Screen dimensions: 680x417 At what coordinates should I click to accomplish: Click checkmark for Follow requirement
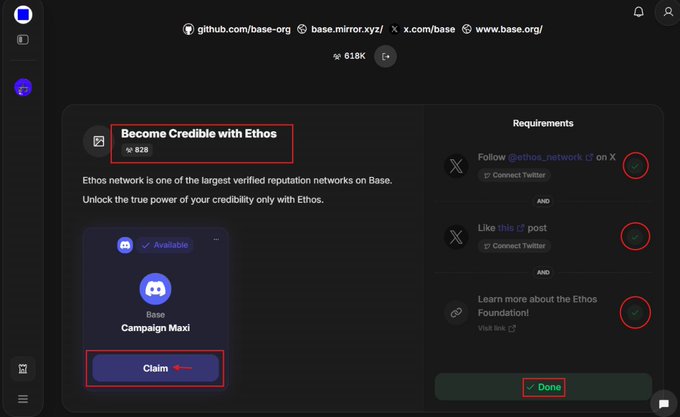tap(635, 166)
